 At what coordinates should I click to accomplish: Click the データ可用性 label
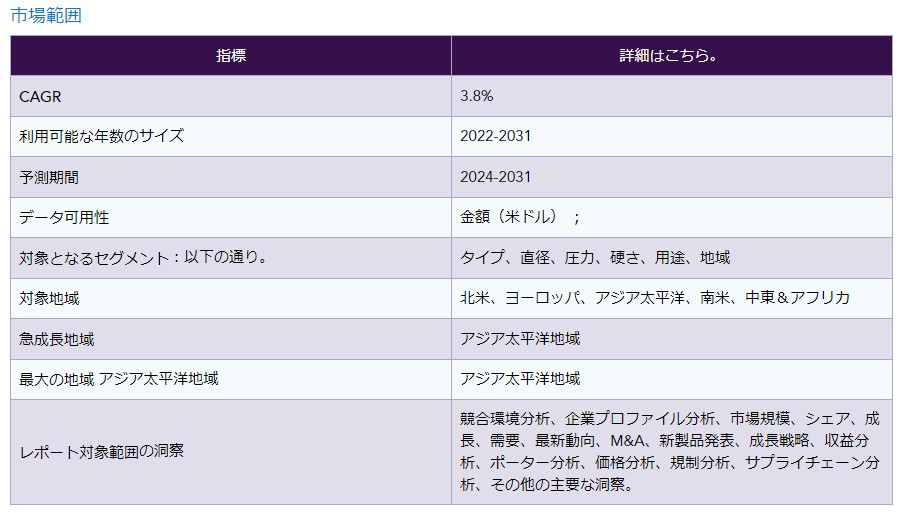tap(64, 218)
